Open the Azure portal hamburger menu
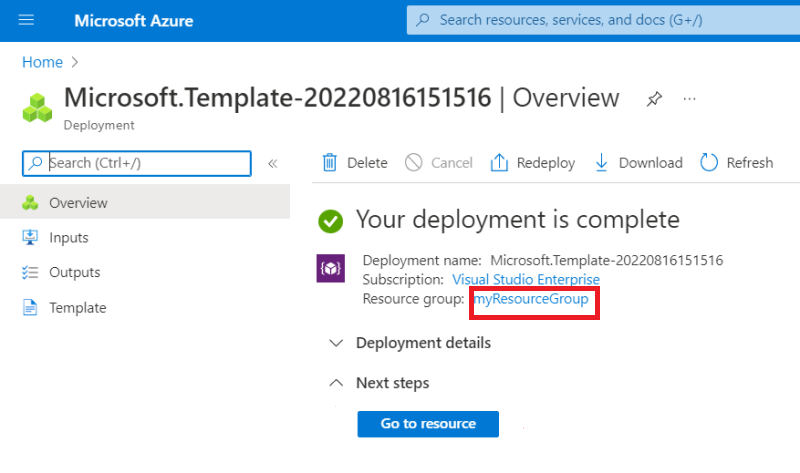Image resolution: width=800 pixels, height=473 pixels. pyautogui.click(x=27, y=20)
